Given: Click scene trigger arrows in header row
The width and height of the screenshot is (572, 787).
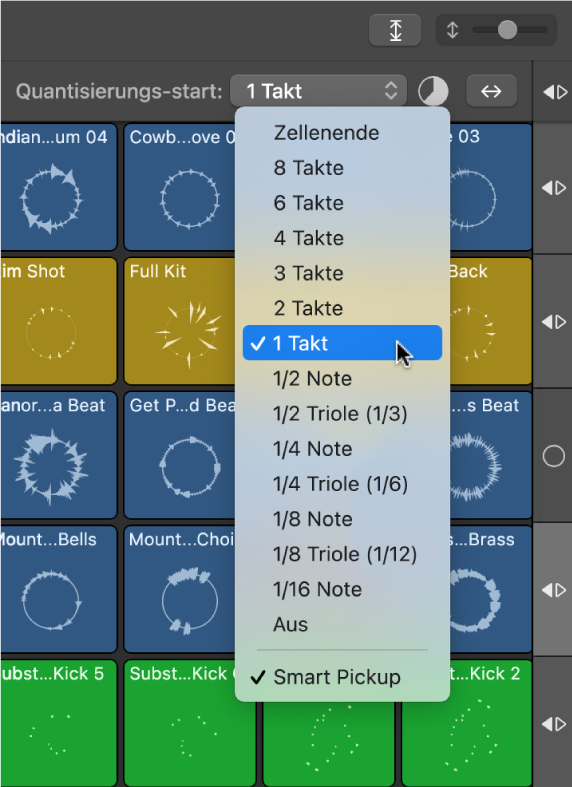Looking at the screenshot, I should [555, 92].
